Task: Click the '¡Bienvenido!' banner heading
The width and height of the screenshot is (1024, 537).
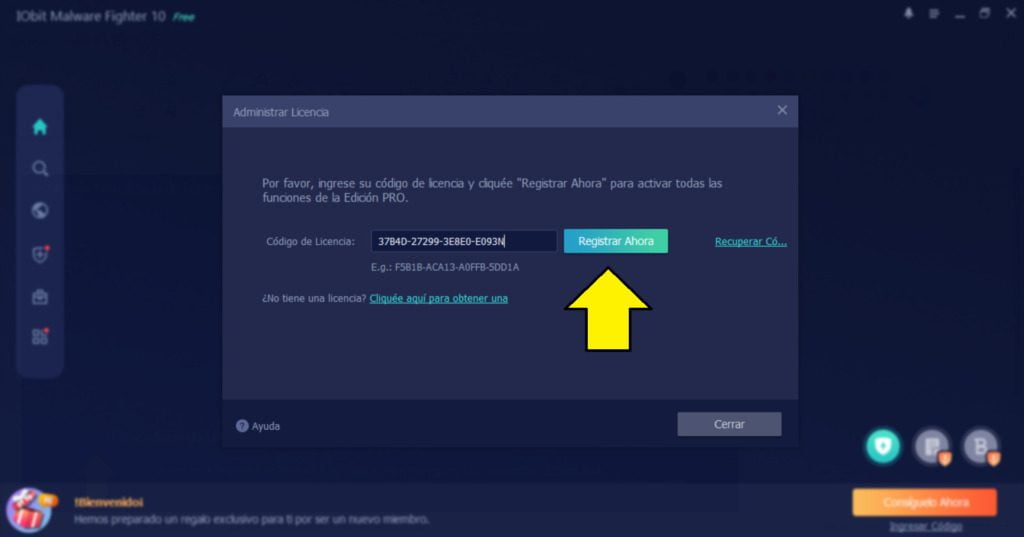Action: (108, 502)
